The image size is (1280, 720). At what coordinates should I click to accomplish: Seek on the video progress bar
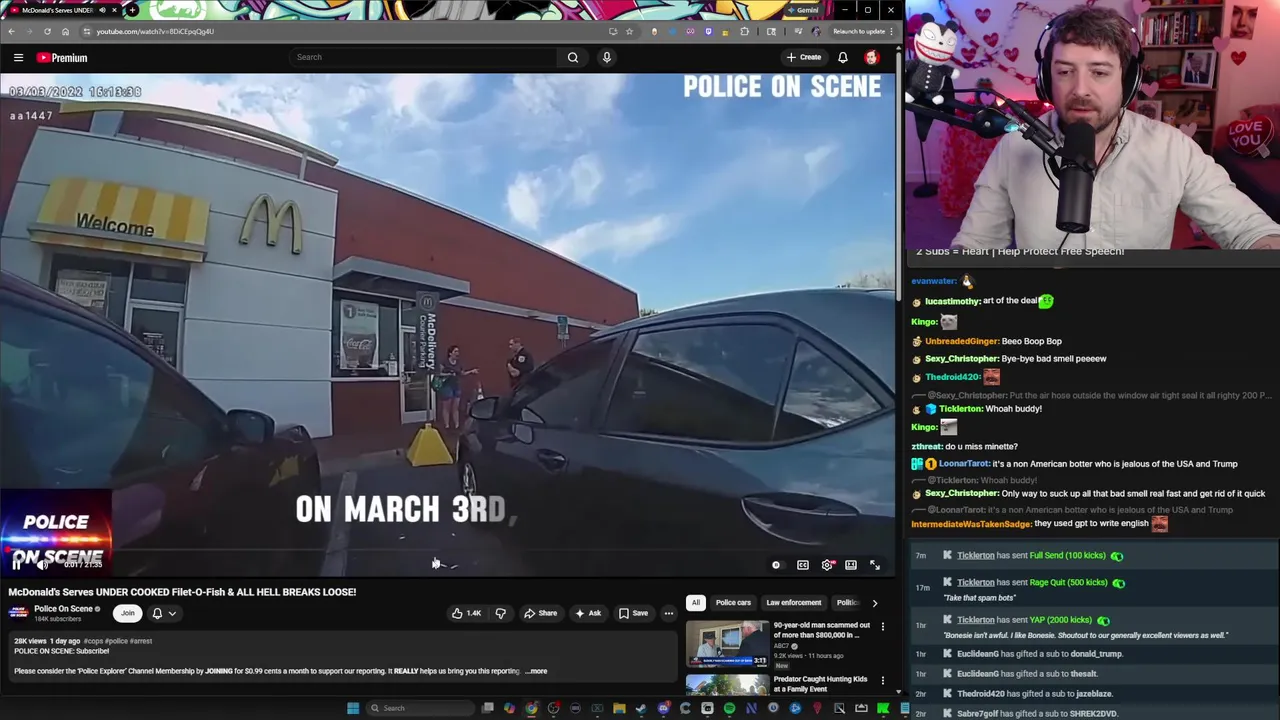(x=448, y=550)
